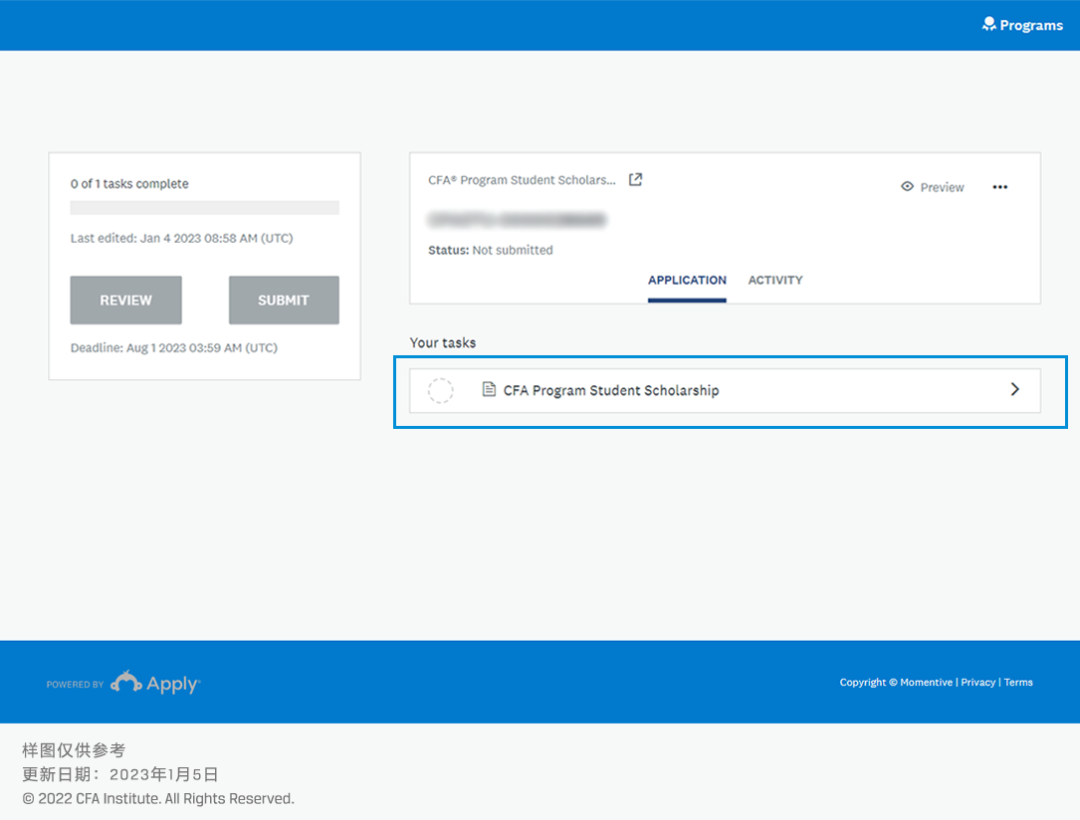Open the Privacy link
The height and width of the screenshot is (820, 1080).
pyautogui.click(x=978, y=682)
